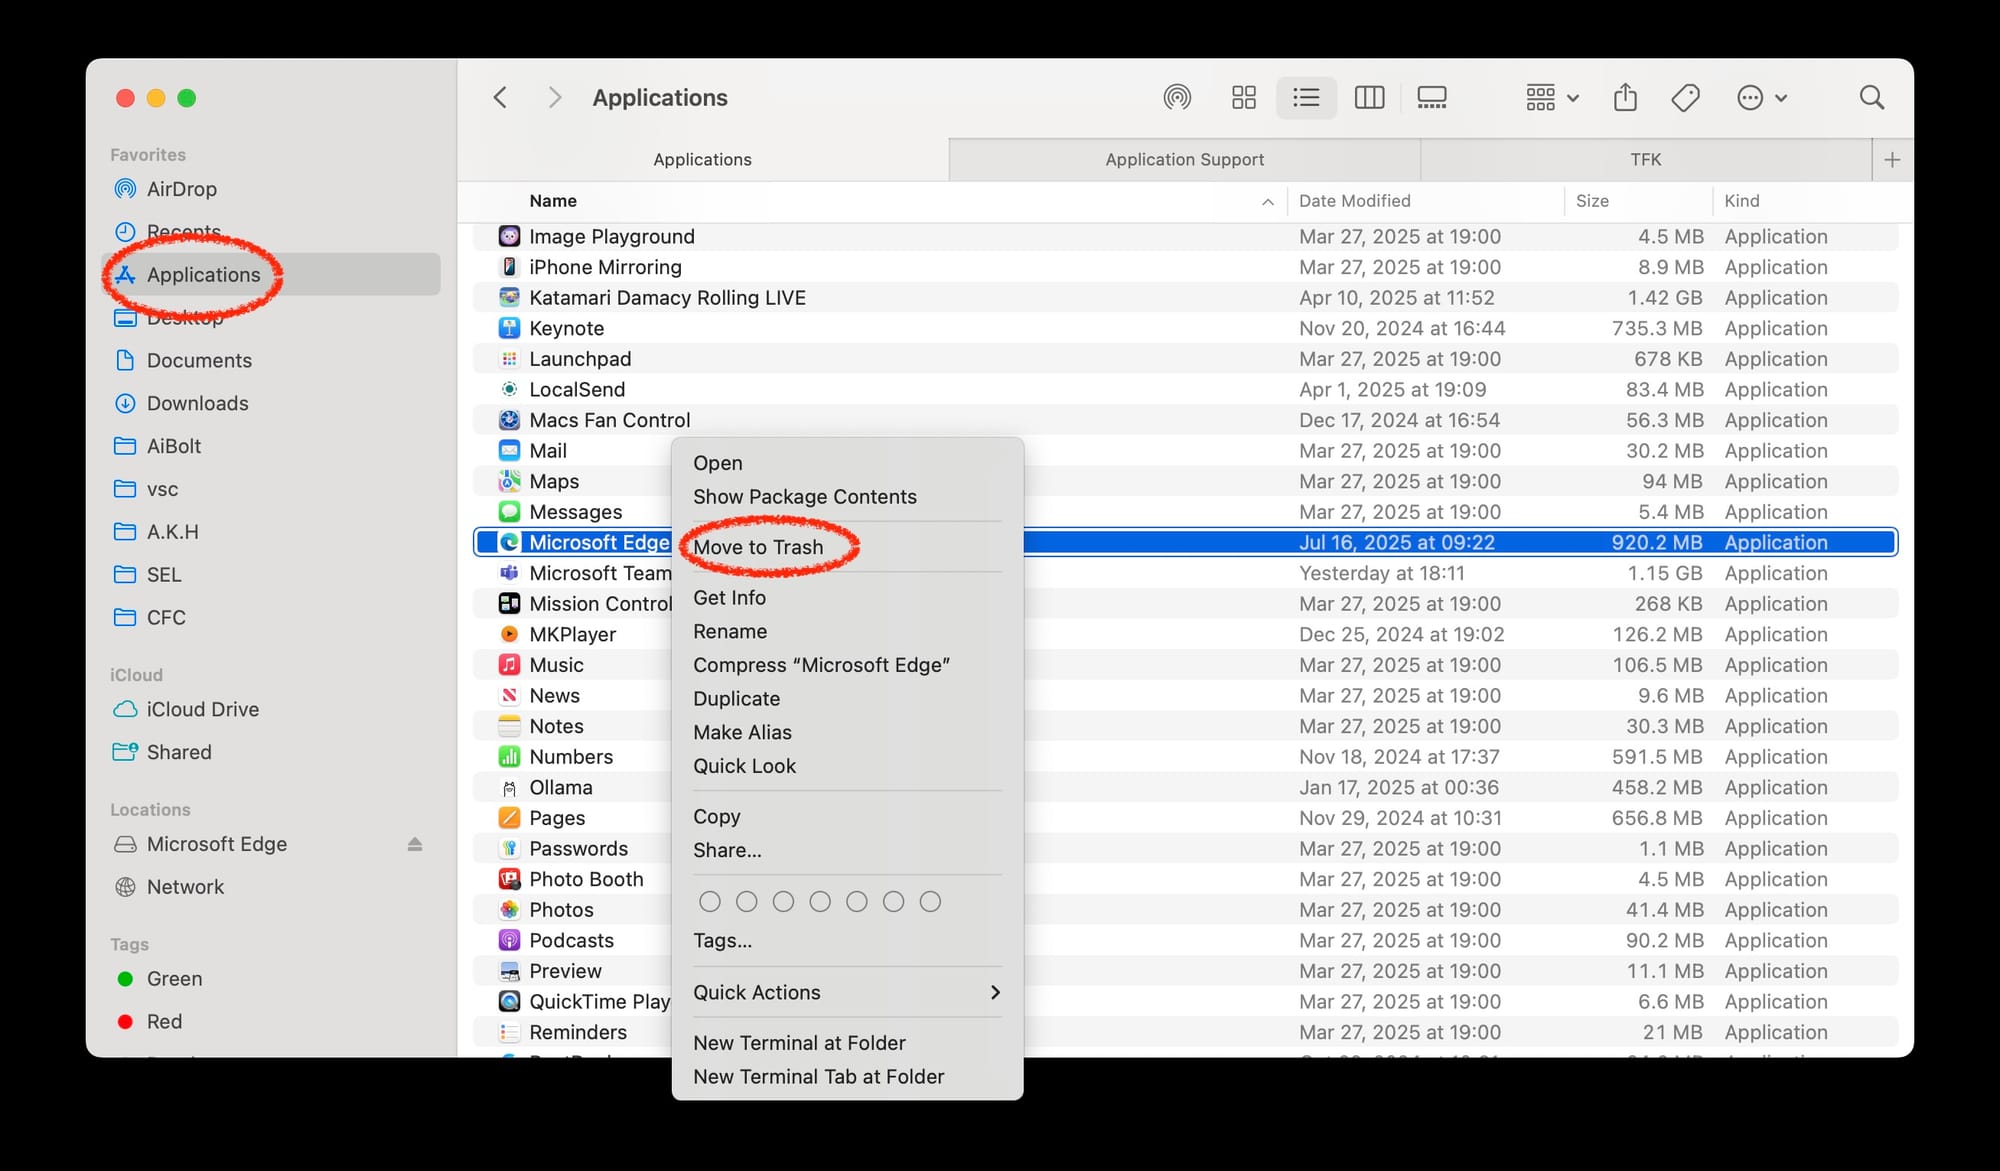Filter by the Red tag
The image size is (2000, 1171).
[x=164, y=1022]
